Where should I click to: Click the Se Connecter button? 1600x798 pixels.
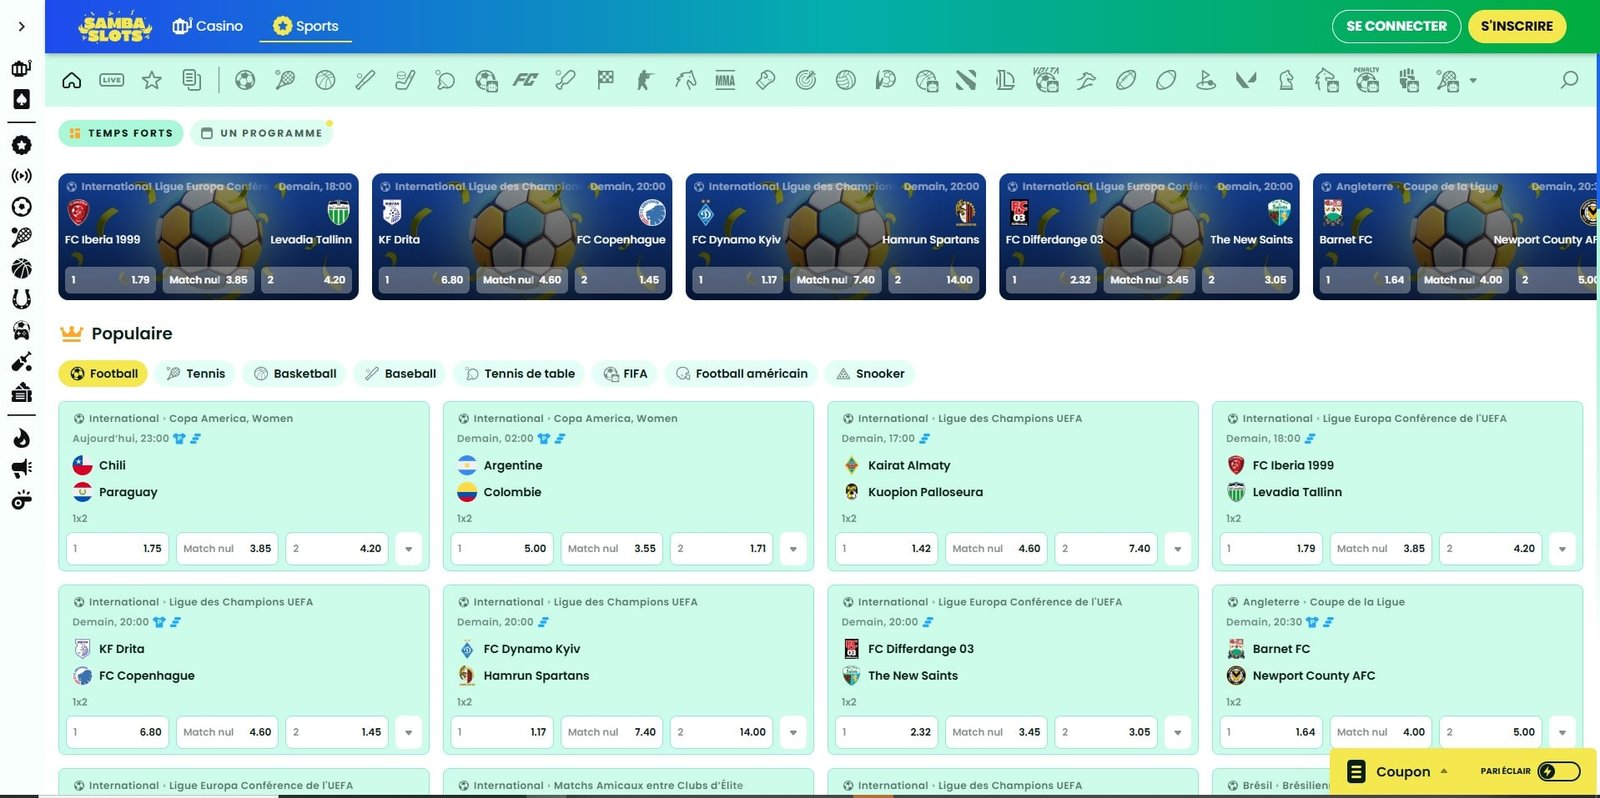(x=1396, y=26)
